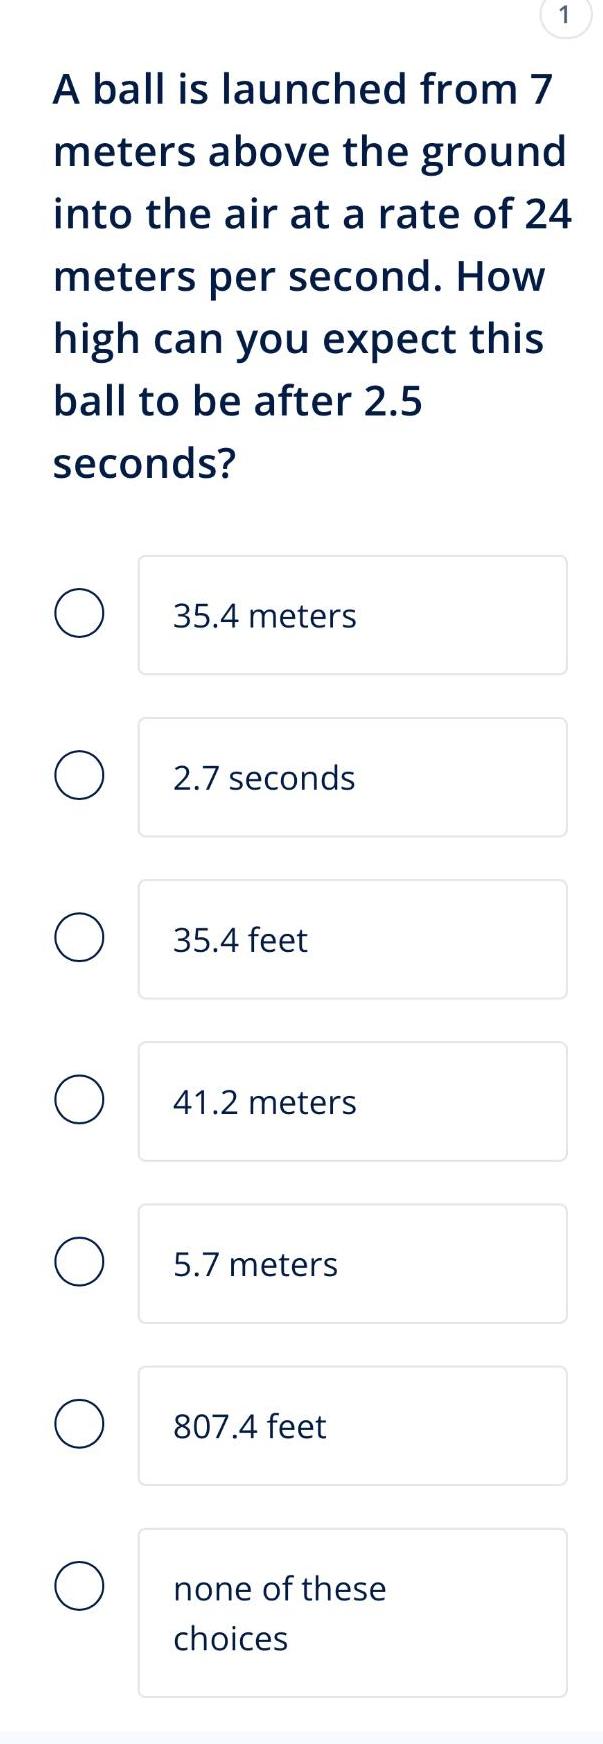The image size is (603, 1744).
Task: Choose the answer card showing 807.4 feet
Action: click(352, 1426)
